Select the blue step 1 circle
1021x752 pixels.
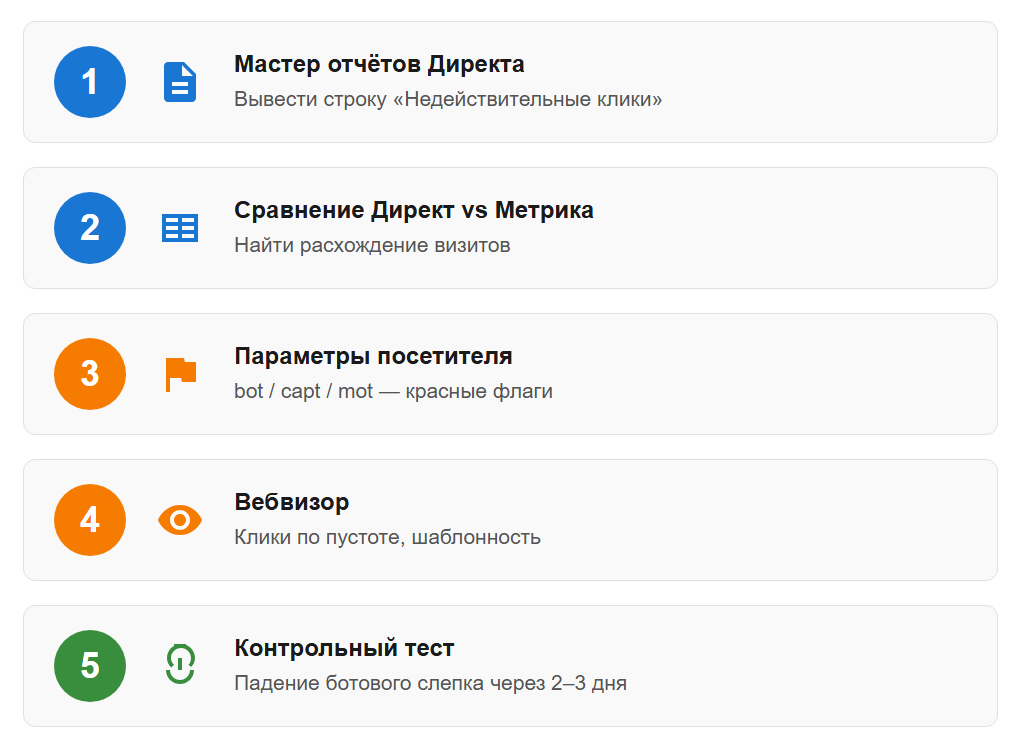click(90, 82)
